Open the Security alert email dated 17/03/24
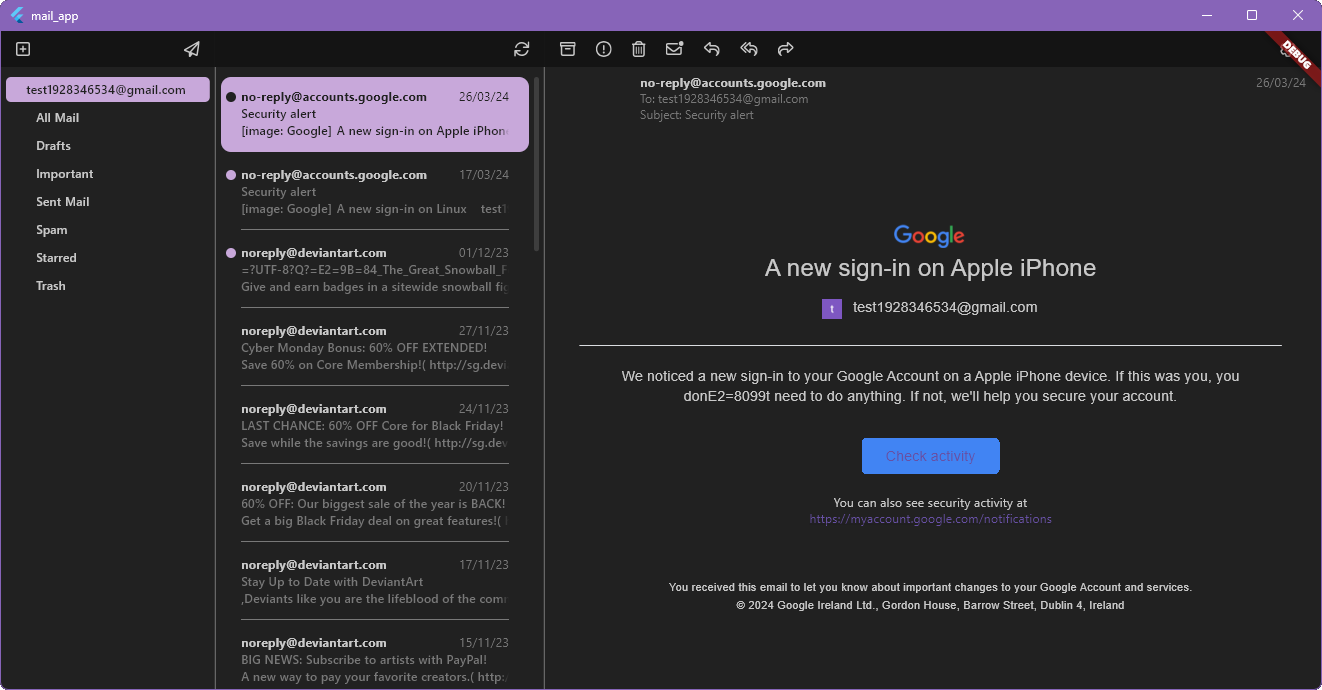1322x690 pixels. point(375,192)
